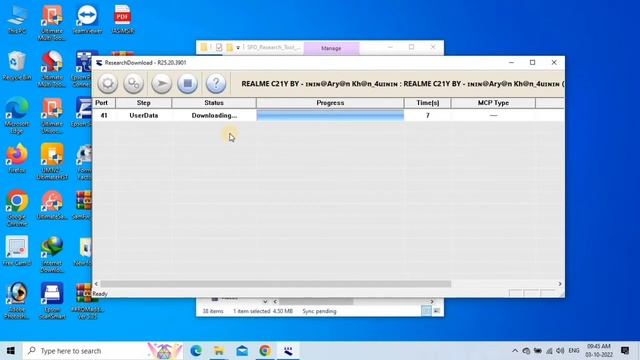Viewport: 640px width, 360px height.
Task: Open the Settings double-gear icon
Action: coord(133,83)
